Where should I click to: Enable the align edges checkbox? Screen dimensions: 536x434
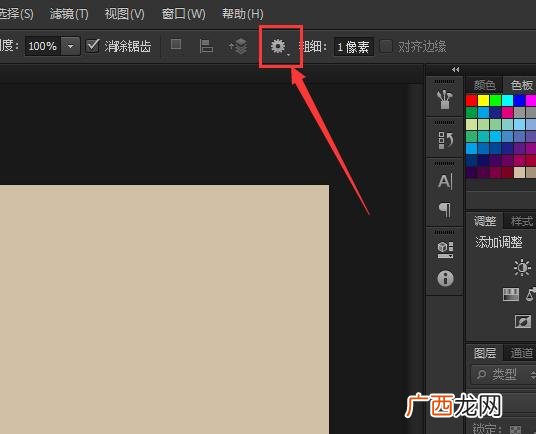[x=386, y=46]
